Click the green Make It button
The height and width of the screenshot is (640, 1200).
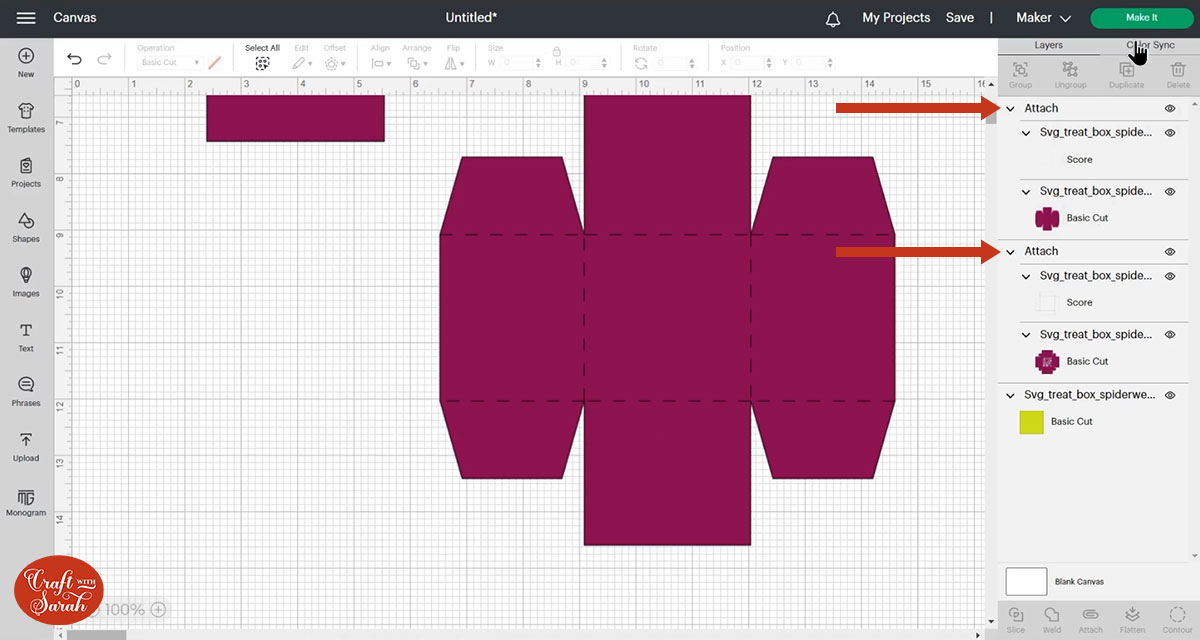click(x=1141, y=18)
